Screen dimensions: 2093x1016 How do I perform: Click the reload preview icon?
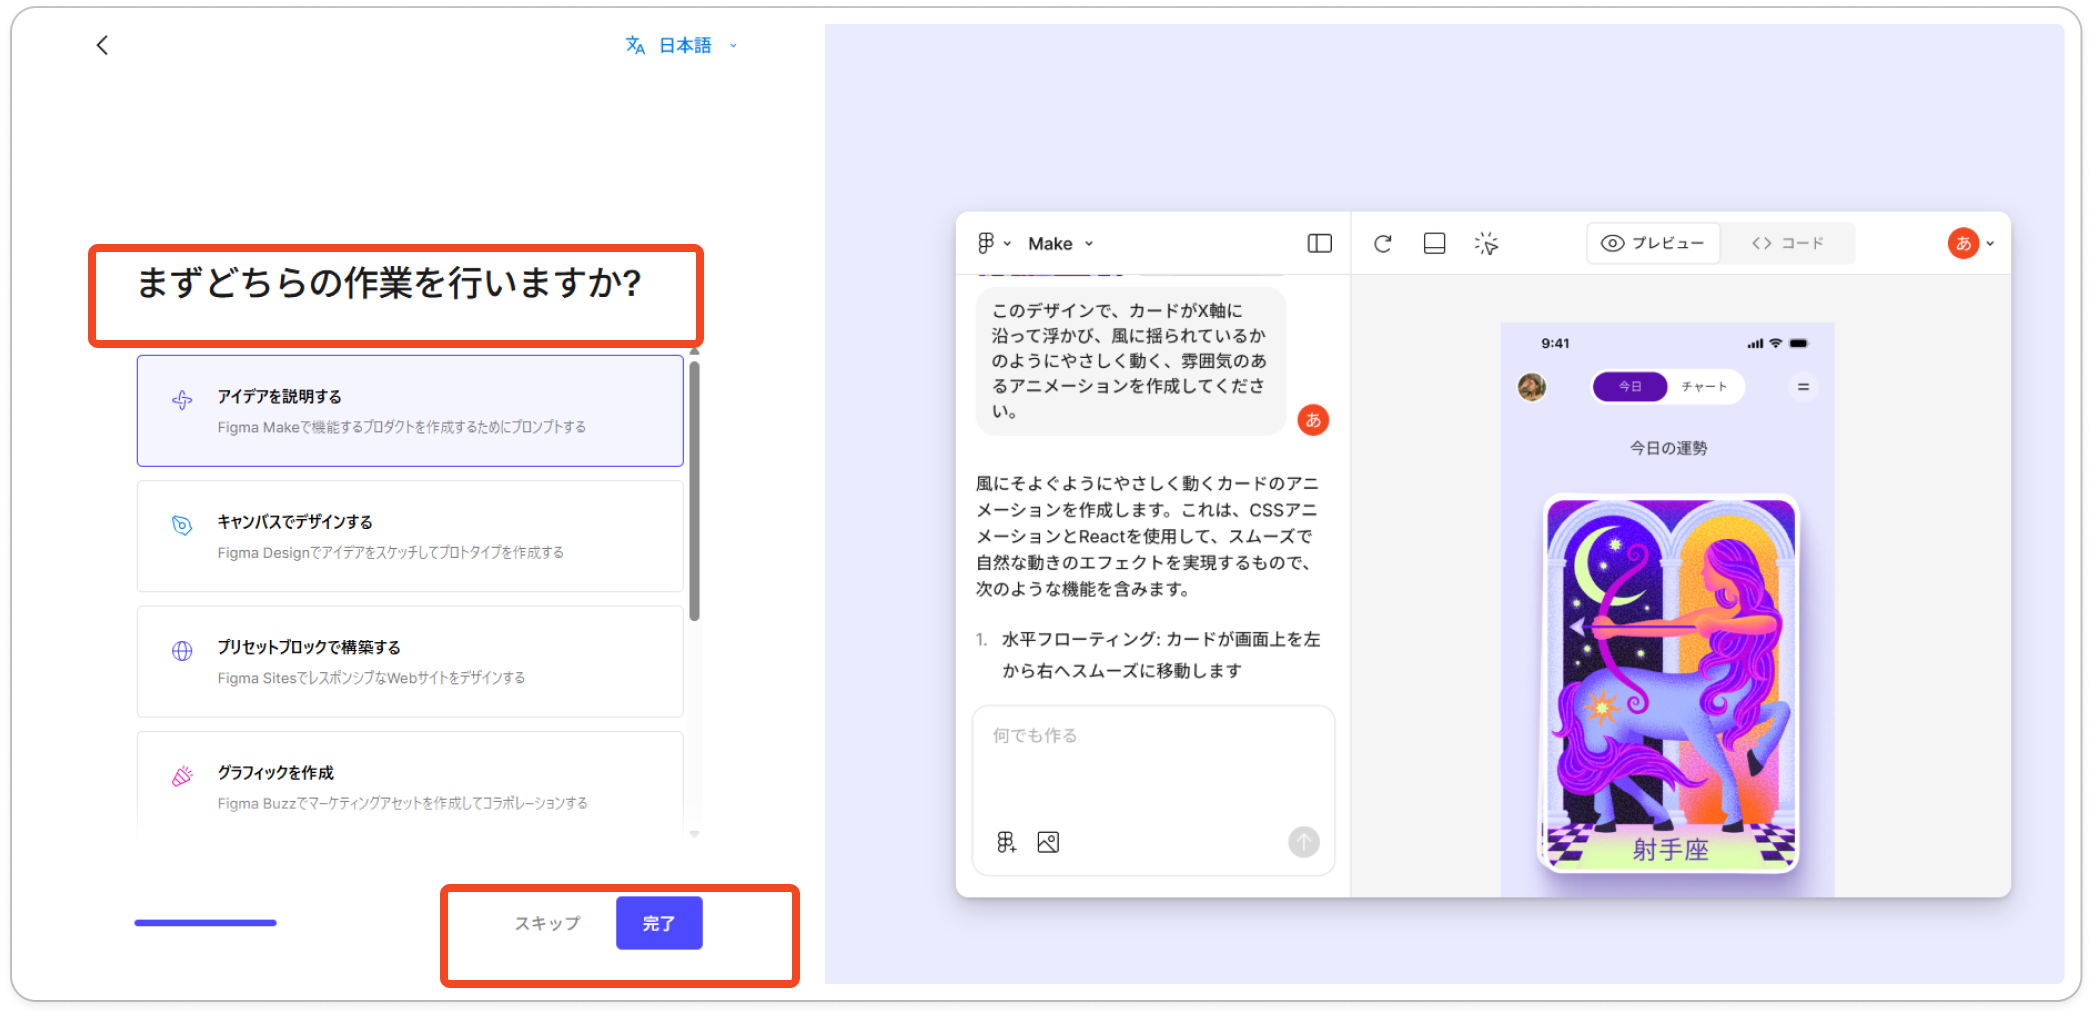tap(1382, 243)
